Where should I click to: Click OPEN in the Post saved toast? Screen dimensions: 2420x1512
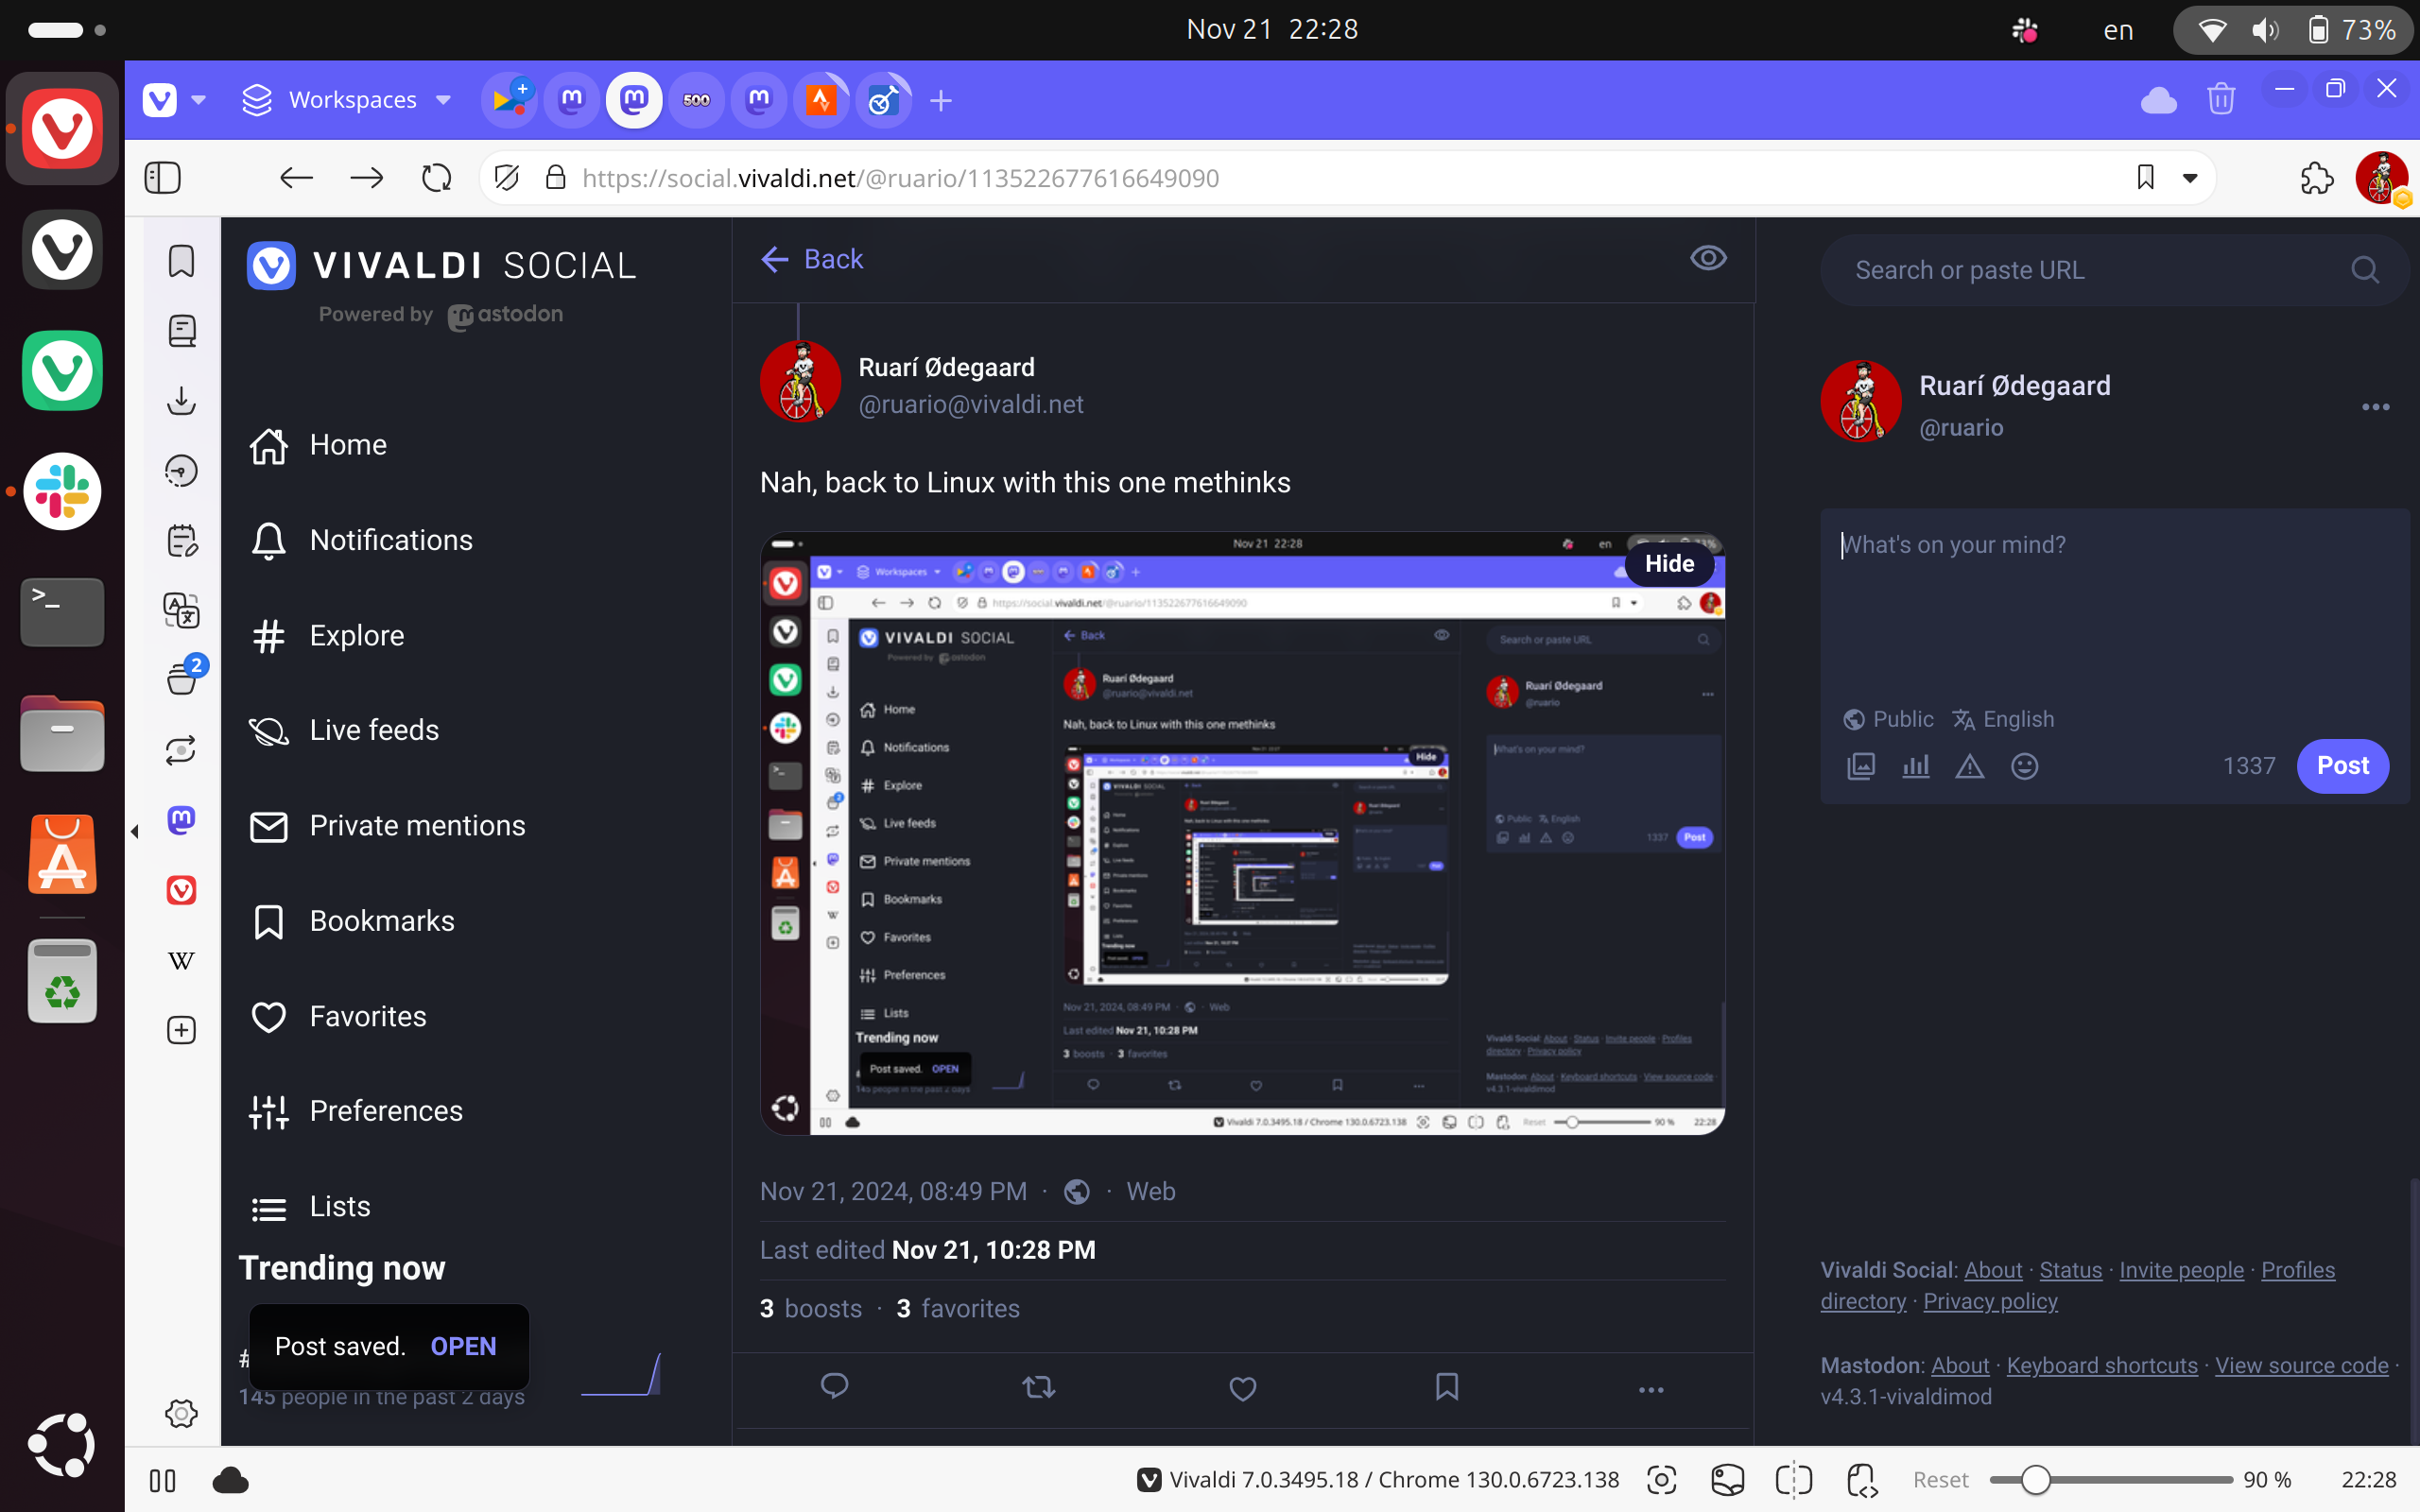click(x=463, y=1346)
